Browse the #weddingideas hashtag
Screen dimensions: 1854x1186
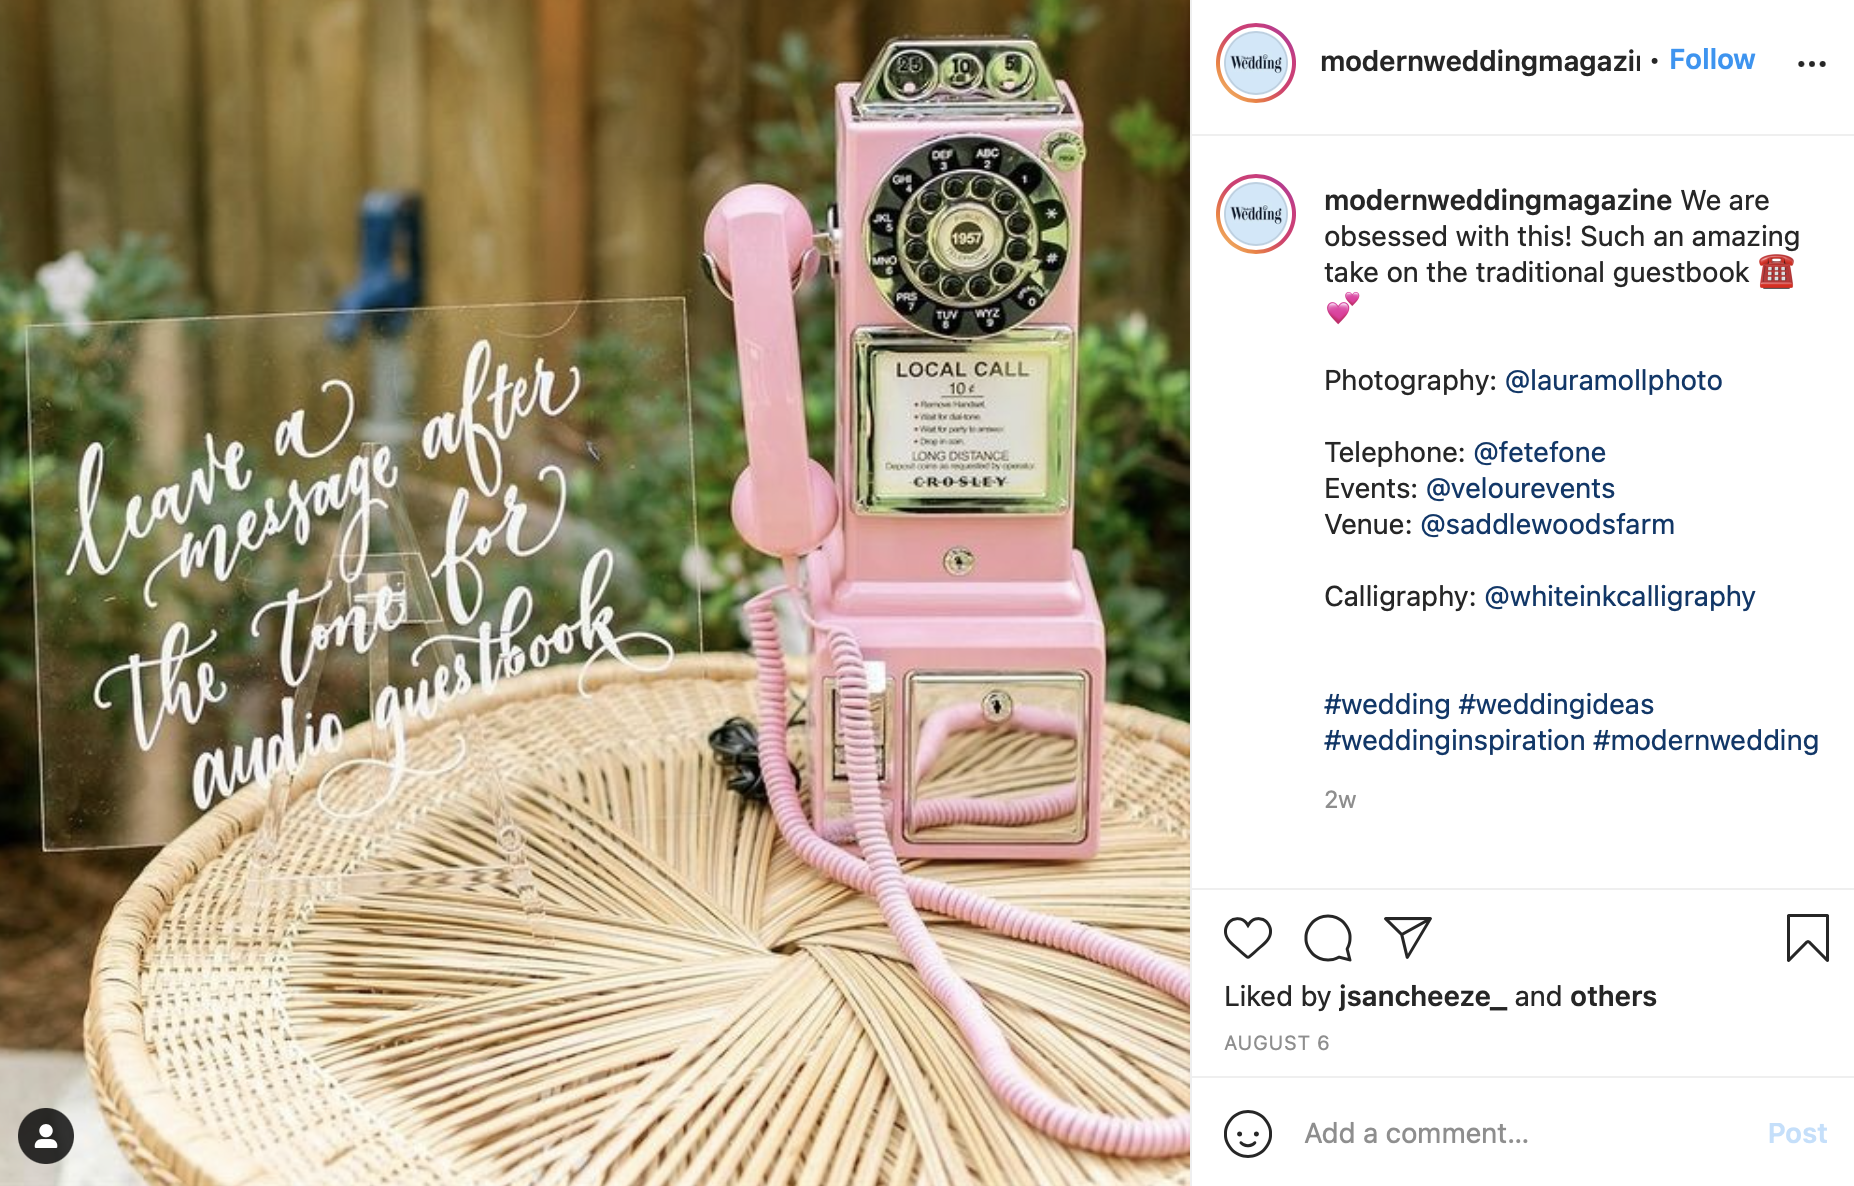click(x=1556, y=704)
